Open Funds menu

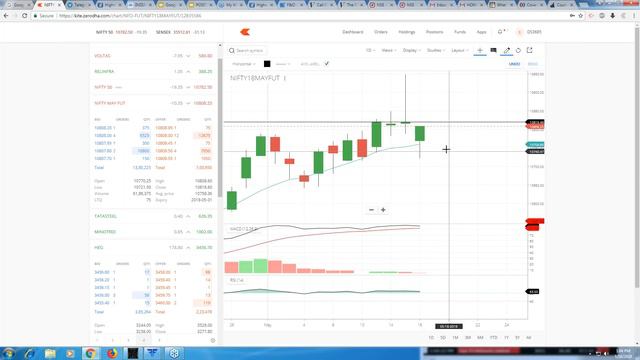460,32
